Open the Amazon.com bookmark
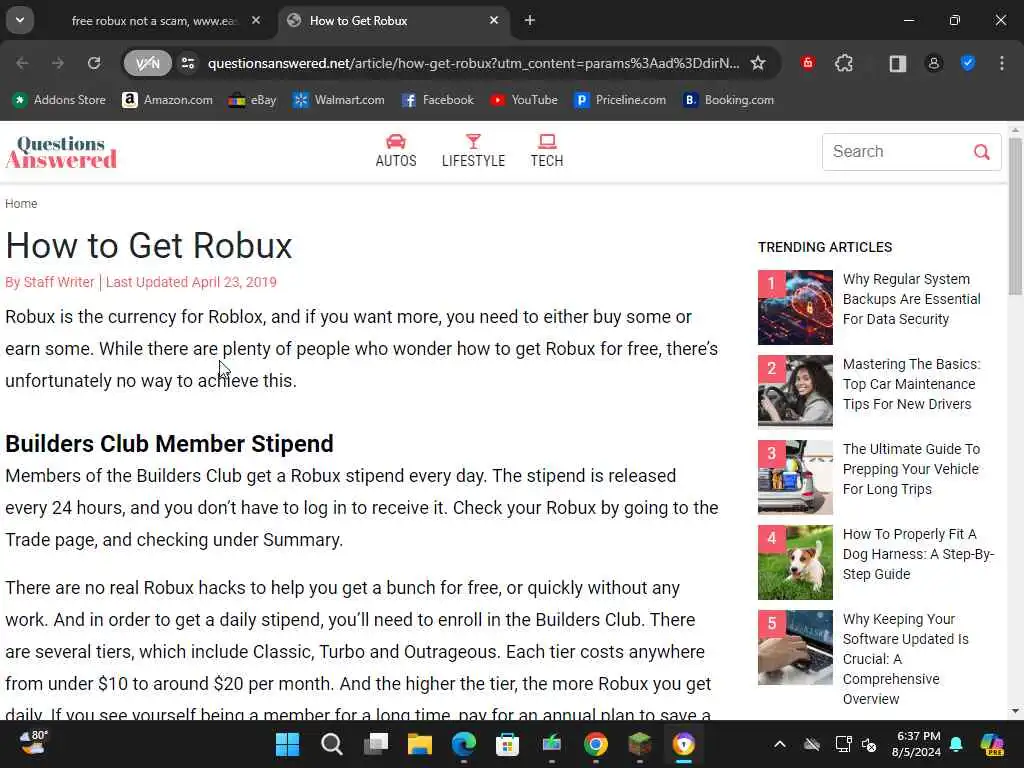Screen dimensions: 1024x768 168,100
